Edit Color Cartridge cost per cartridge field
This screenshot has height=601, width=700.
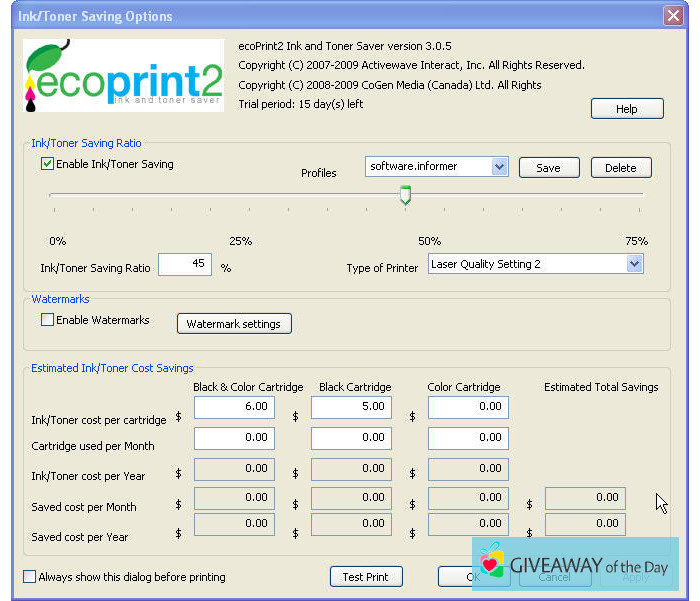[x=468, y=407]
